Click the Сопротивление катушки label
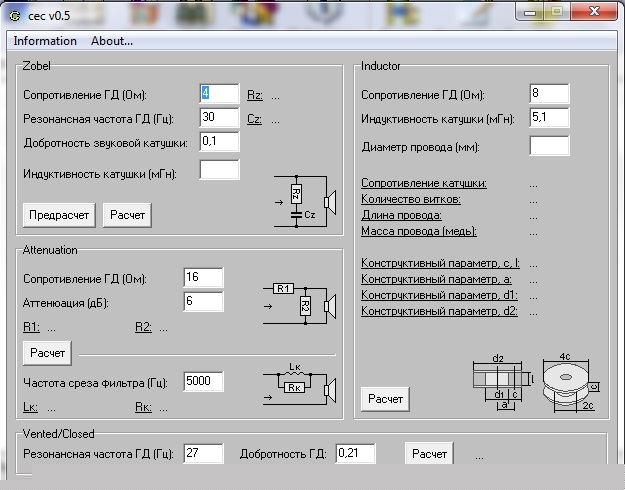Image resolution: width=625 pixels, height=490 pixels. (424, 183)
